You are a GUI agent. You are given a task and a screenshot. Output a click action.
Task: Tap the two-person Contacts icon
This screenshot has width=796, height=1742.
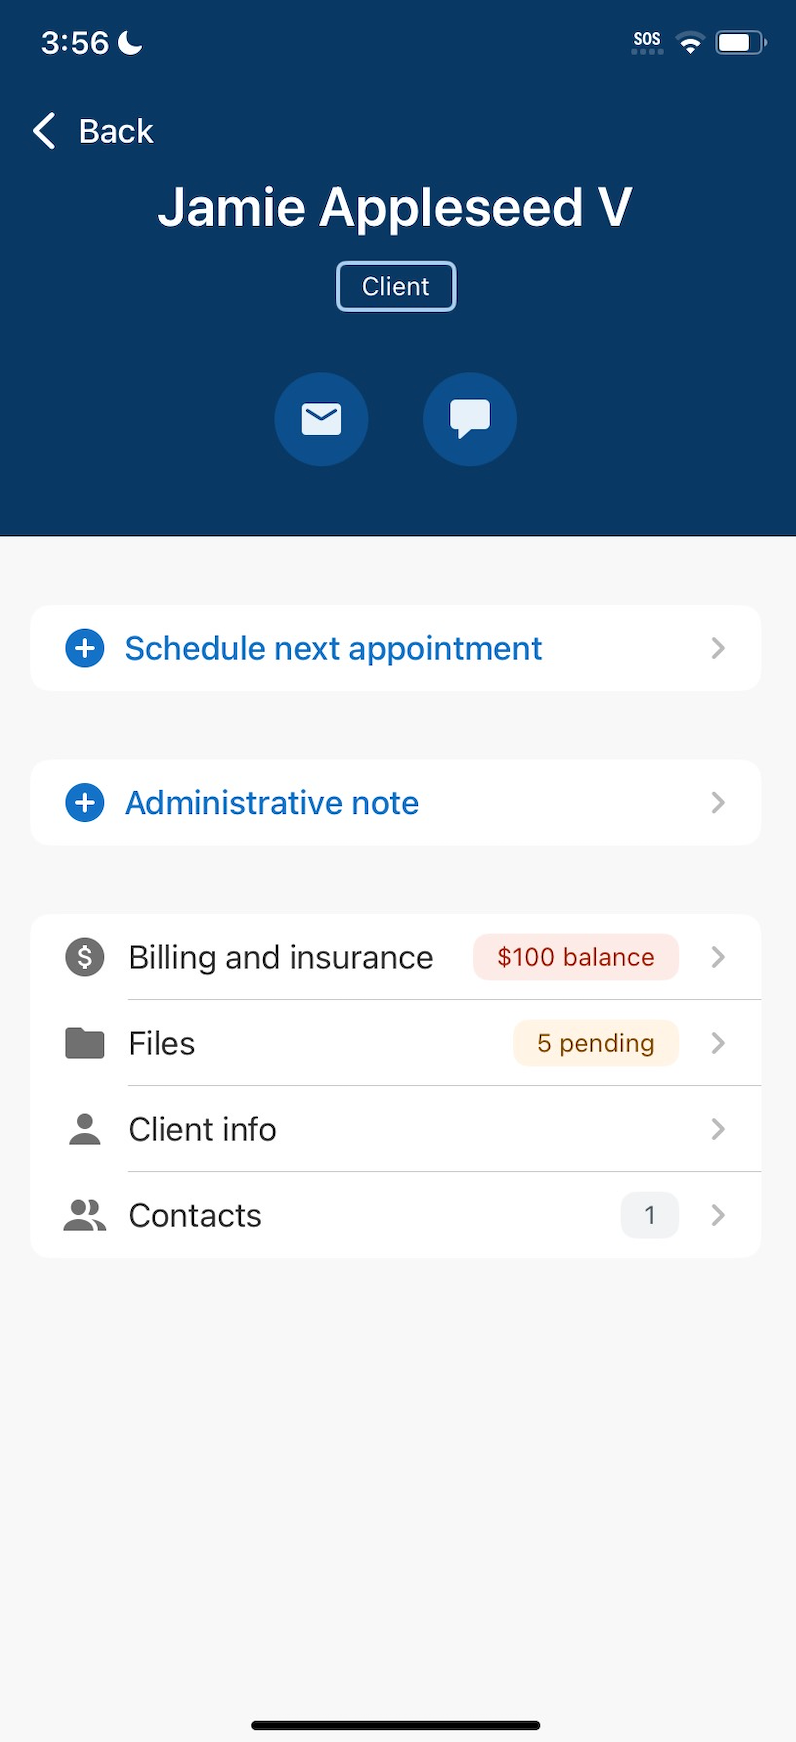point(85,1215)
